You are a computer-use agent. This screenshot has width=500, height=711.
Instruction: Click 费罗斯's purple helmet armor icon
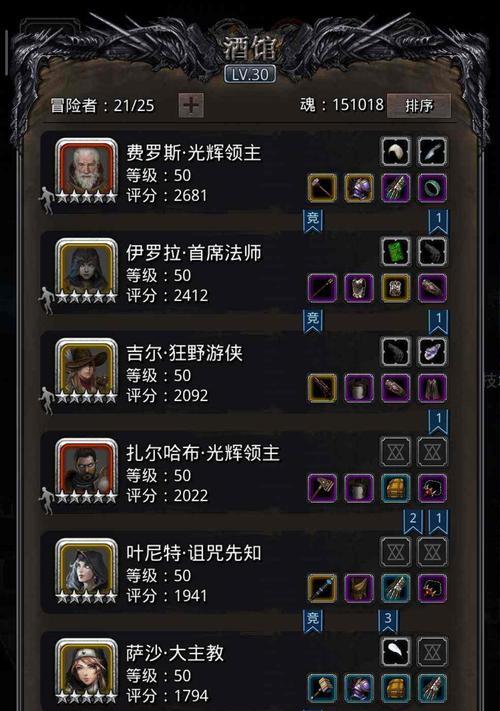click(x=359, y=187)
